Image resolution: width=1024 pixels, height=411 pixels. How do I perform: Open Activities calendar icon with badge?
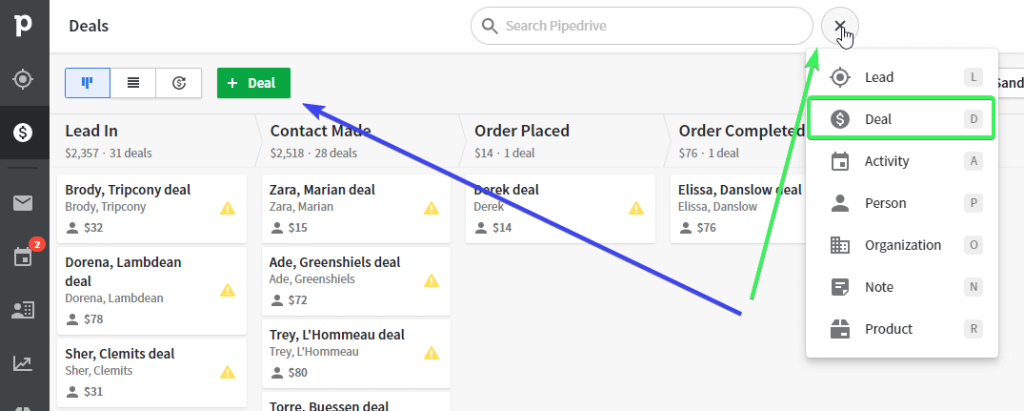click(23, 257)
